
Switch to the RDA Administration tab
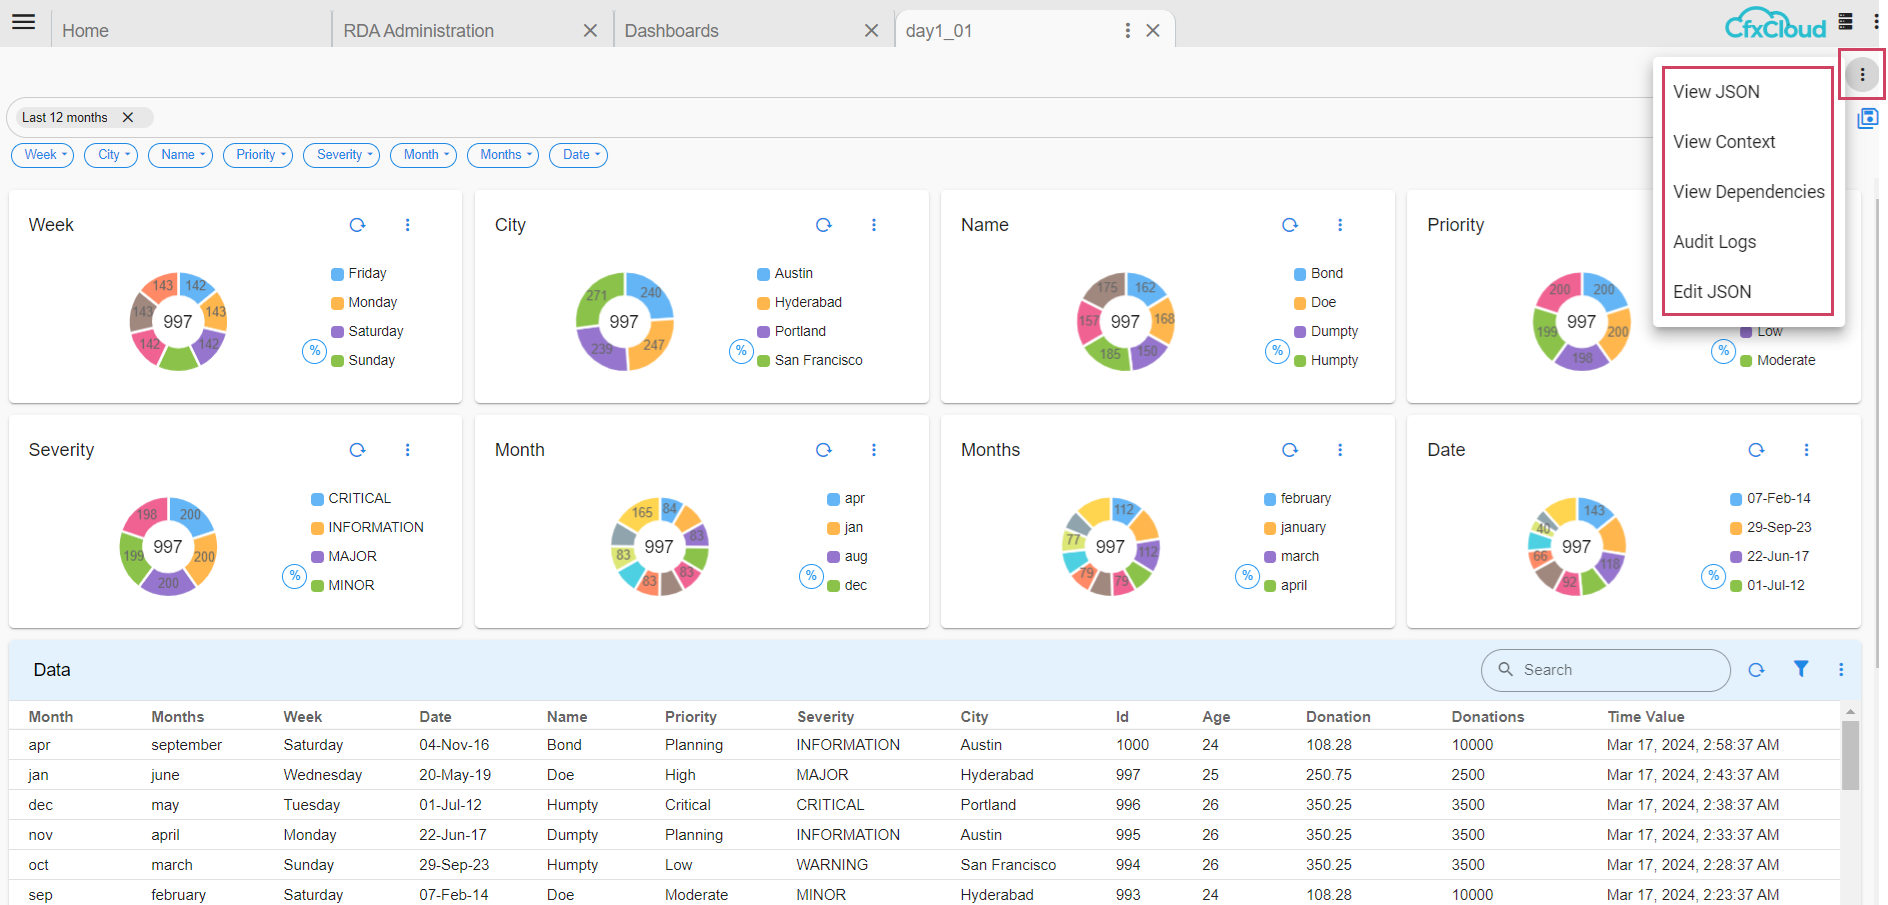(418, 31)
